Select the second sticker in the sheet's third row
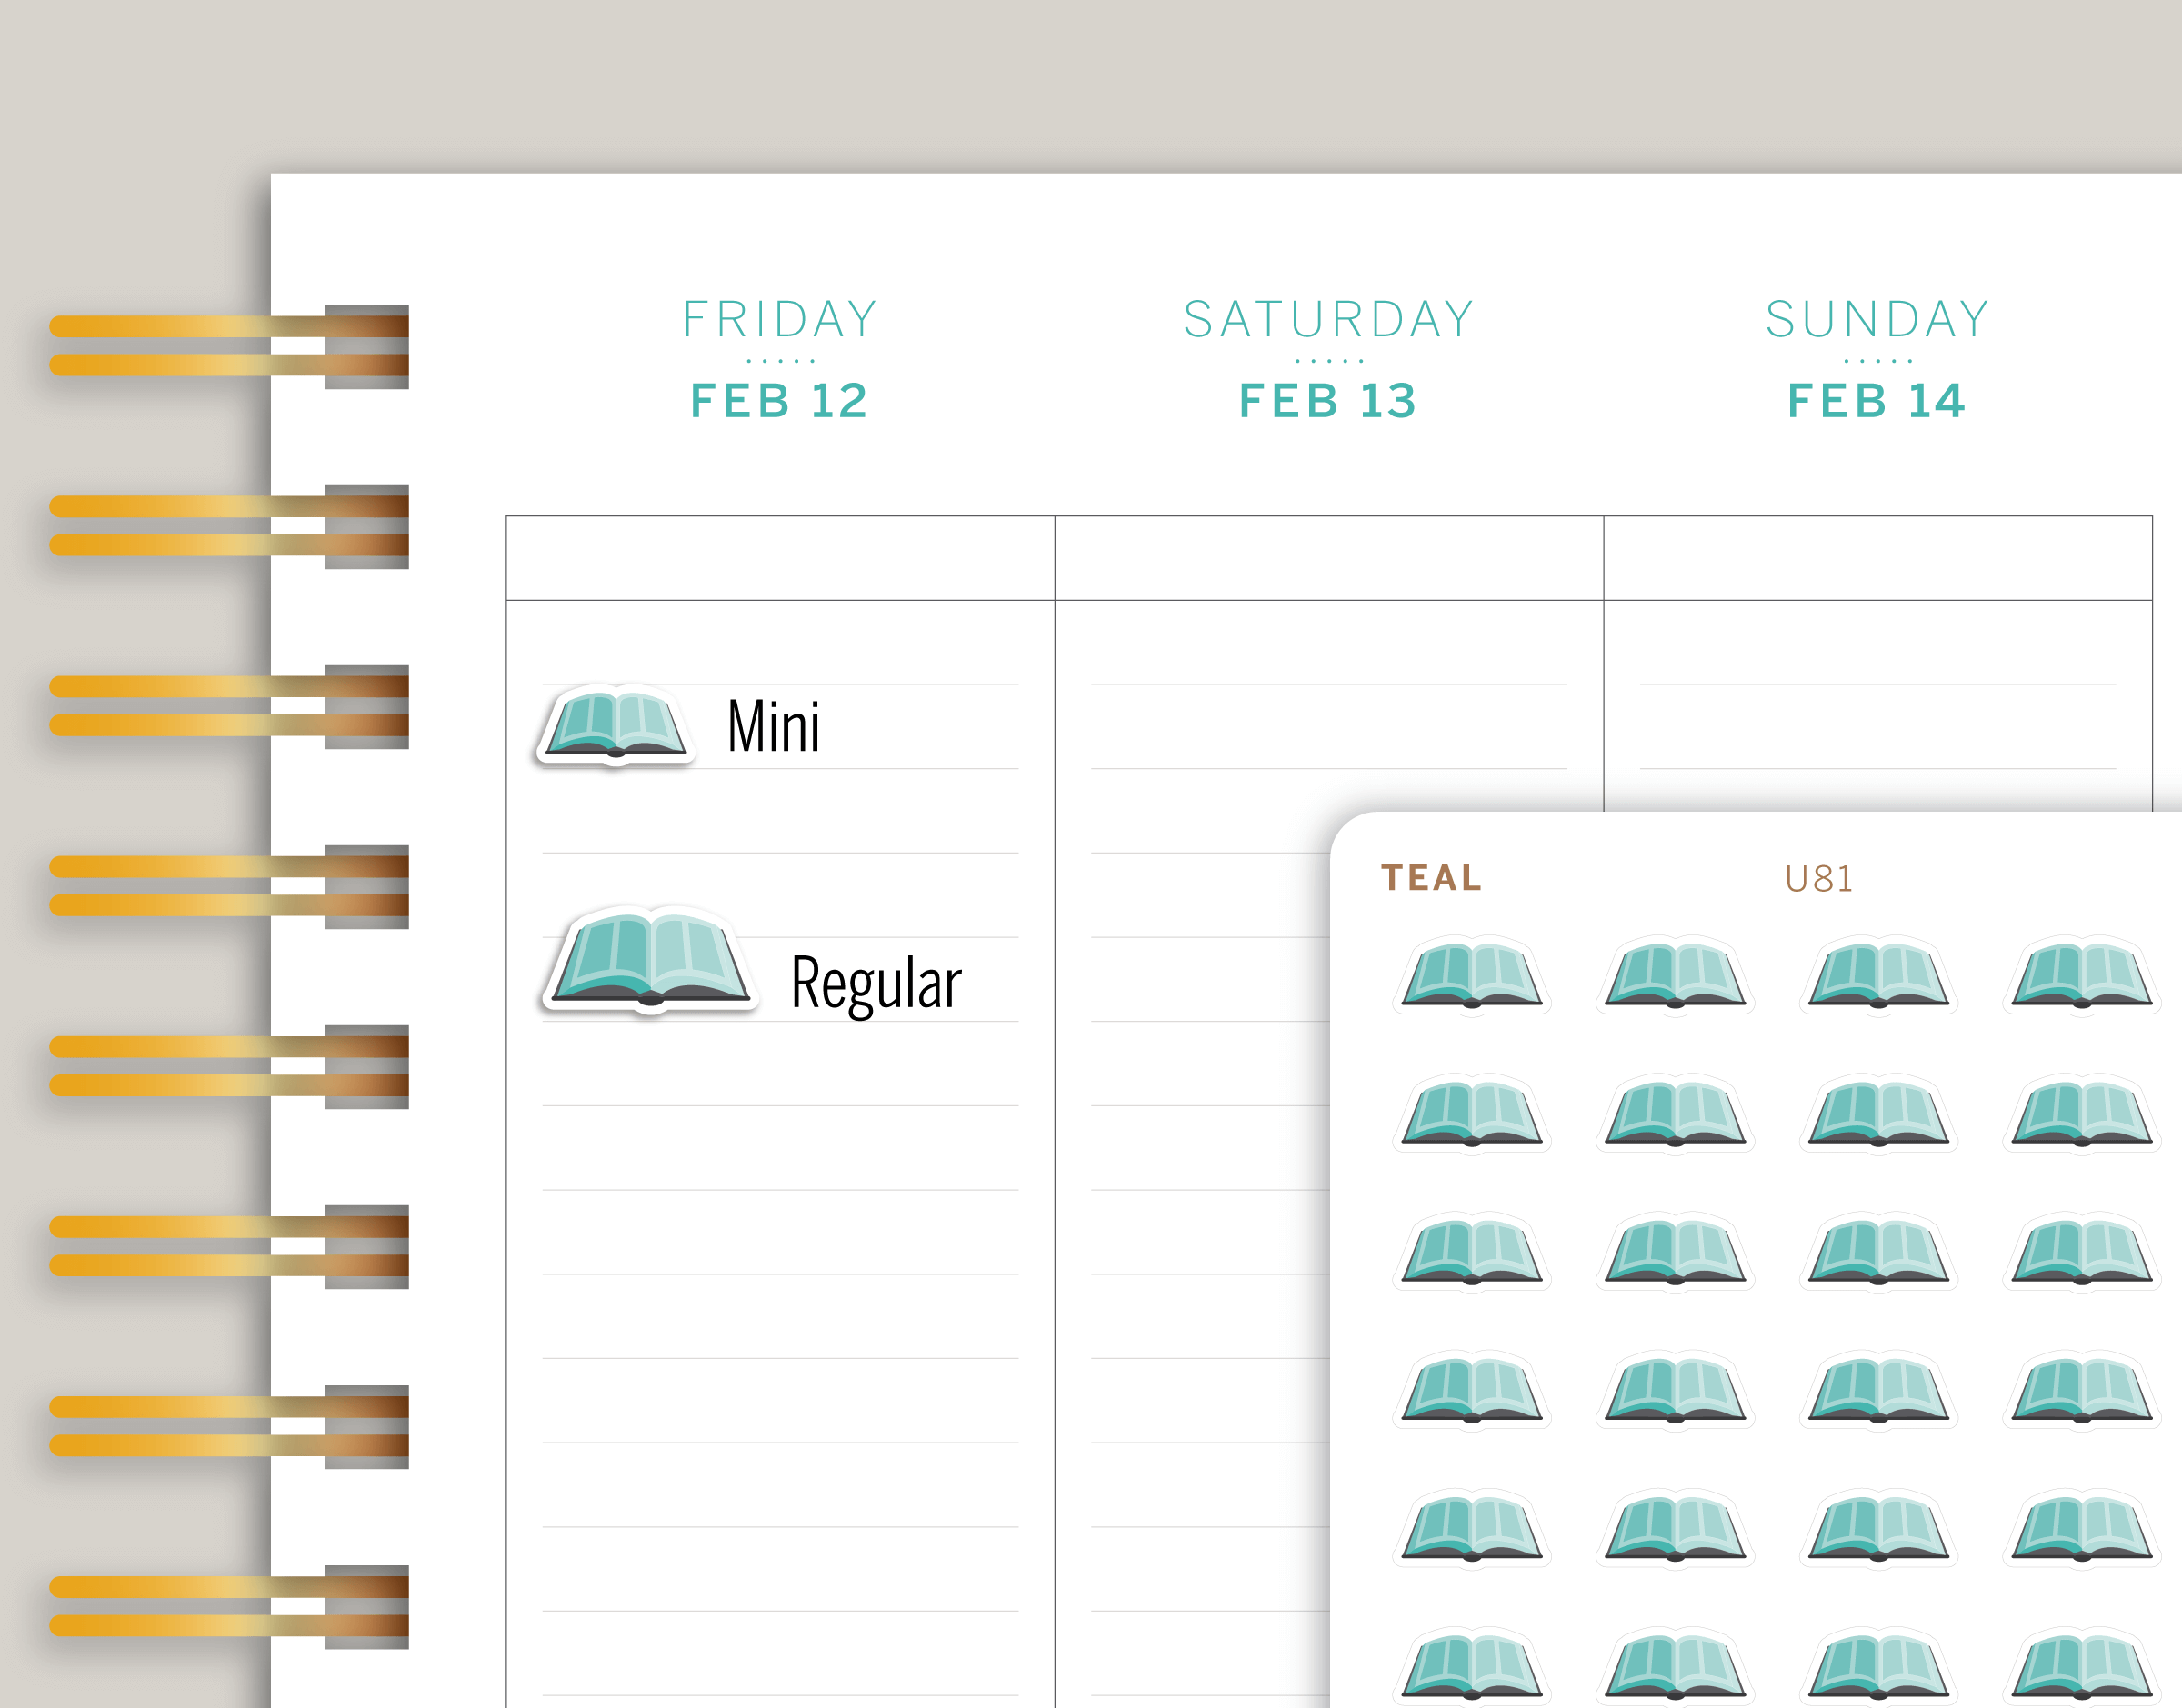 [x=1675, y=1252]
